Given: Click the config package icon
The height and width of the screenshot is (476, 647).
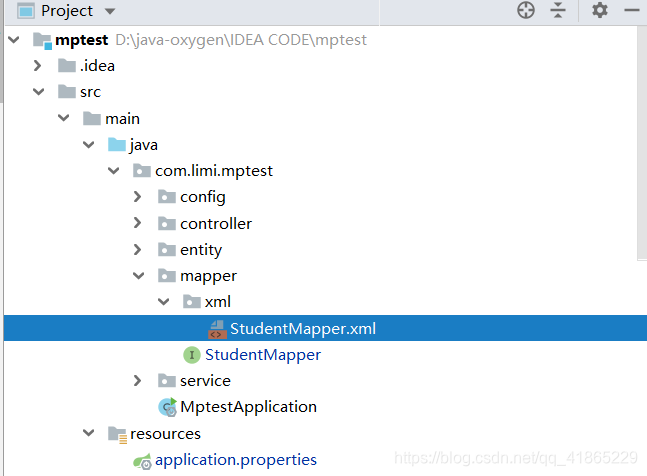Looking at the screenshot, I should click(167, 197).
